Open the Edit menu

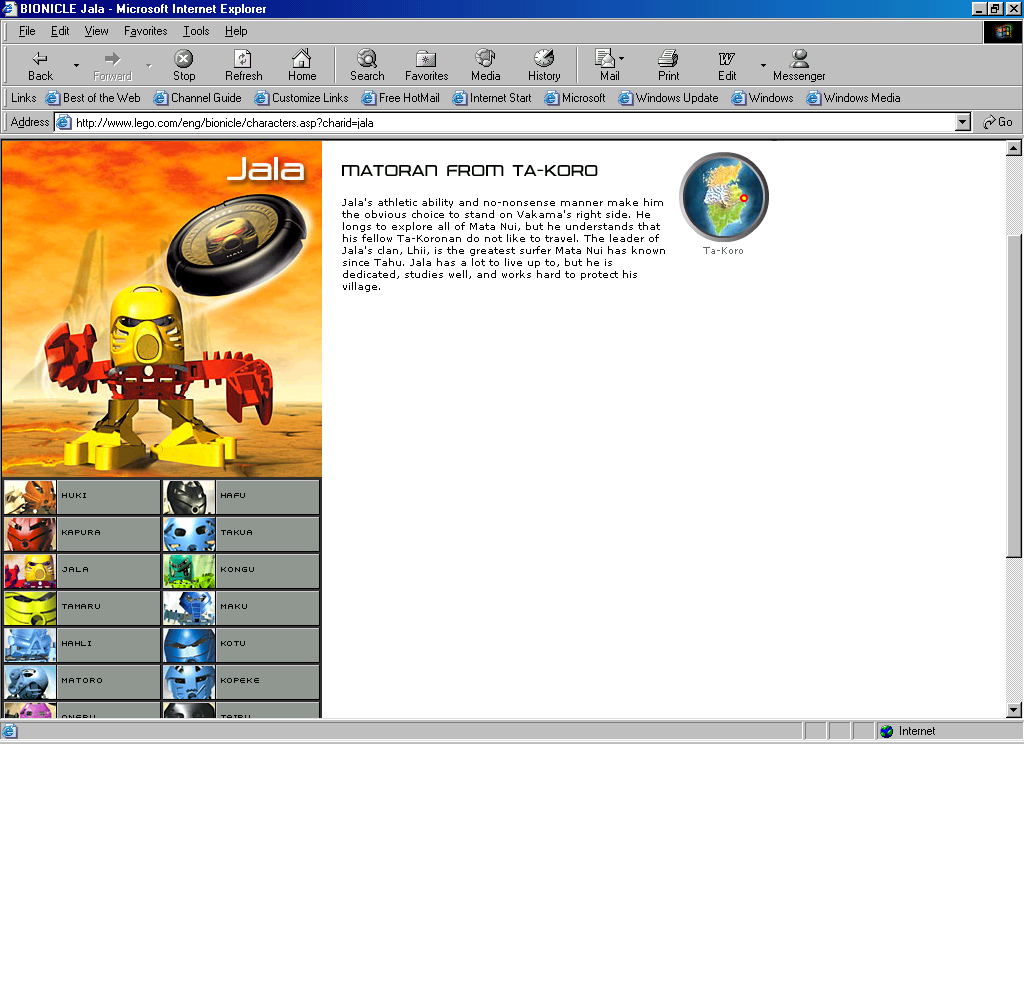[x=60, y=31]
